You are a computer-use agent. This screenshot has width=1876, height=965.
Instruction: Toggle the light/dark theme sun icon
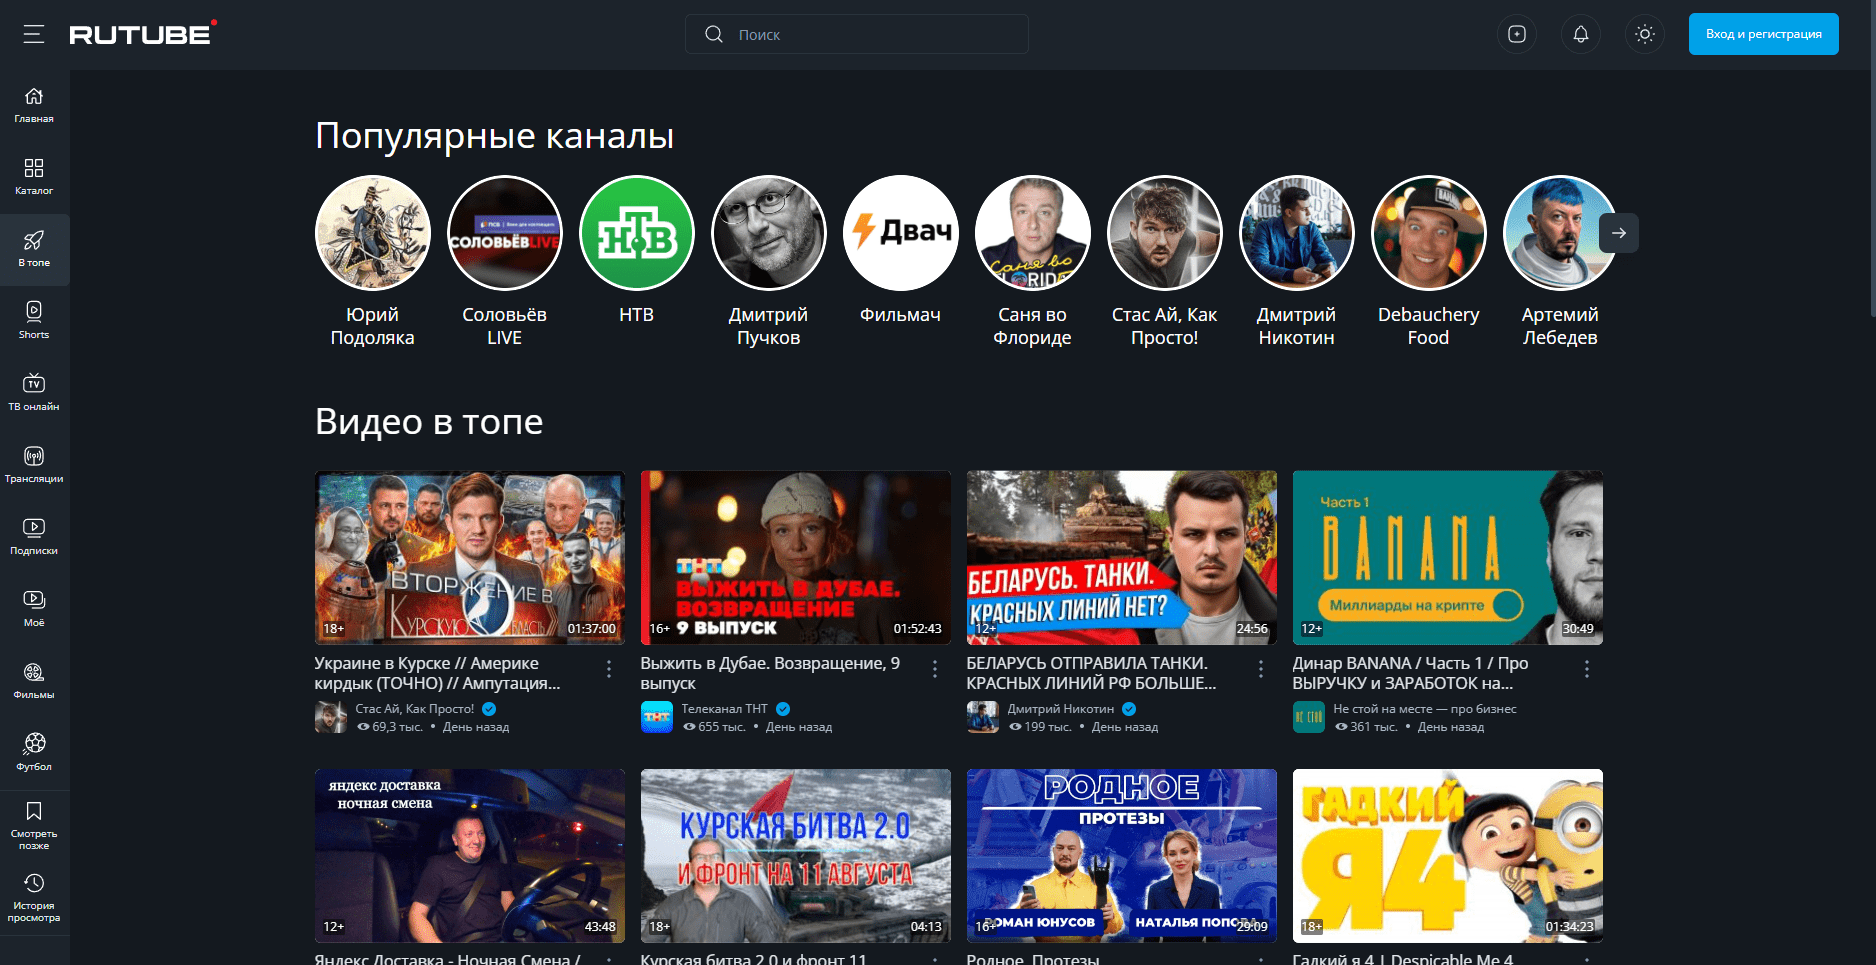1645,34
